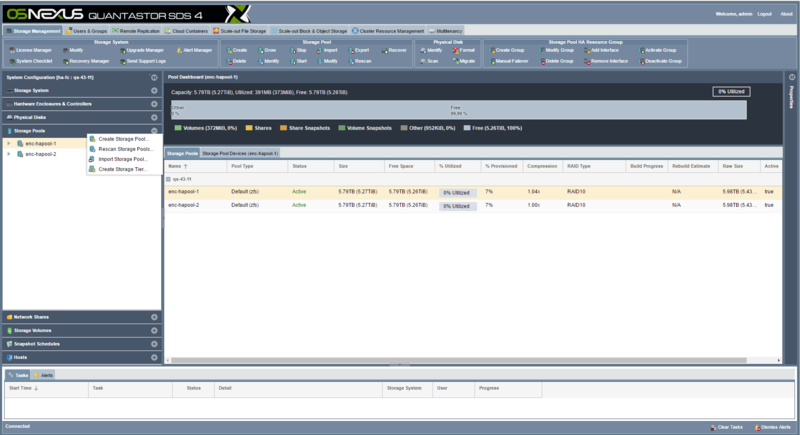Image resolution: width=800 pixels, height=435 pixels.
Task: Click Start in the Storage Pool group
Action: coord(298,61)
